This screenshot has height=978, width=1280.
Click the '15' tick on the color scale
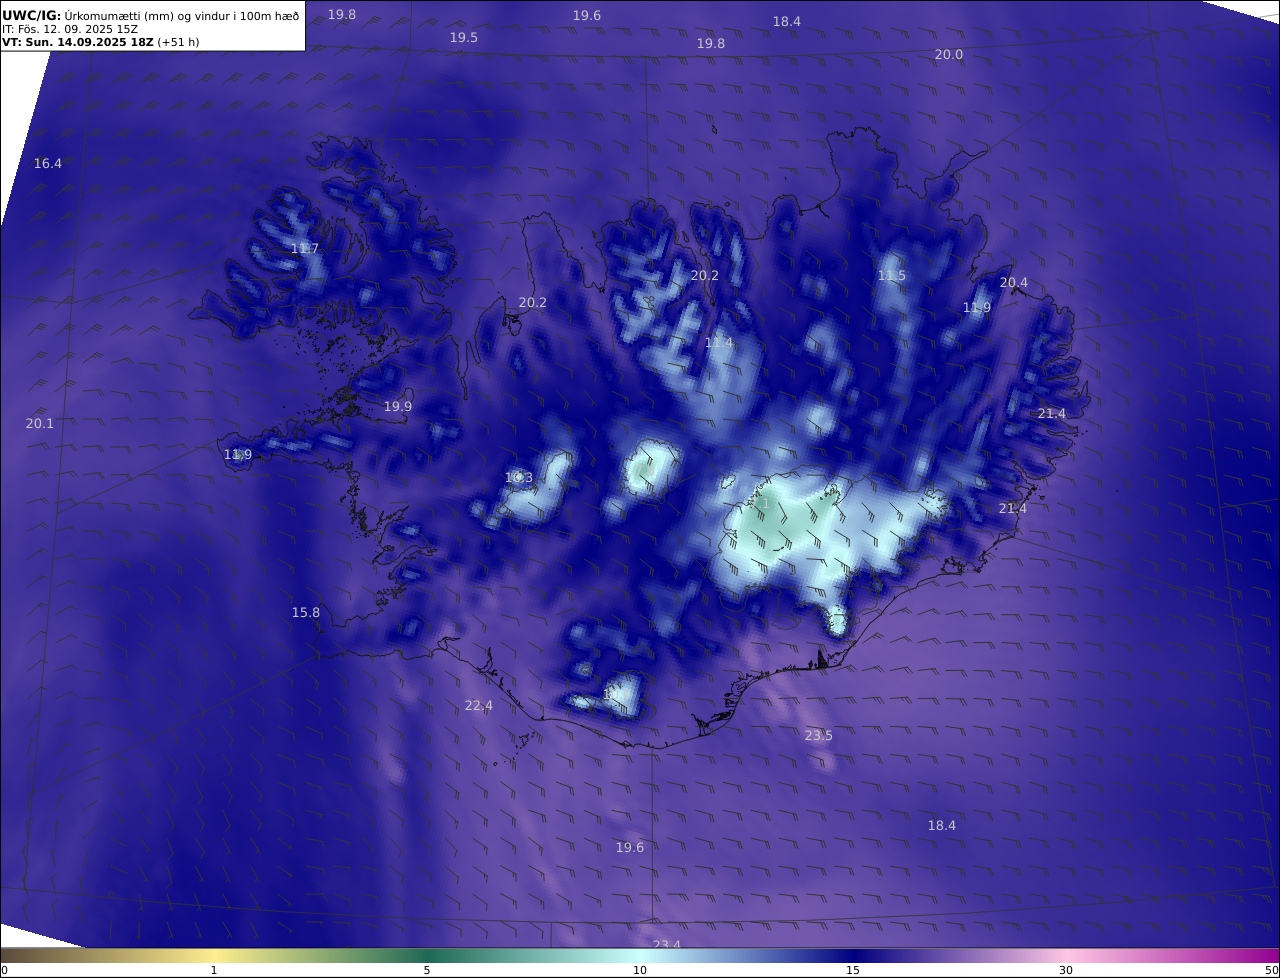[853, 970]
